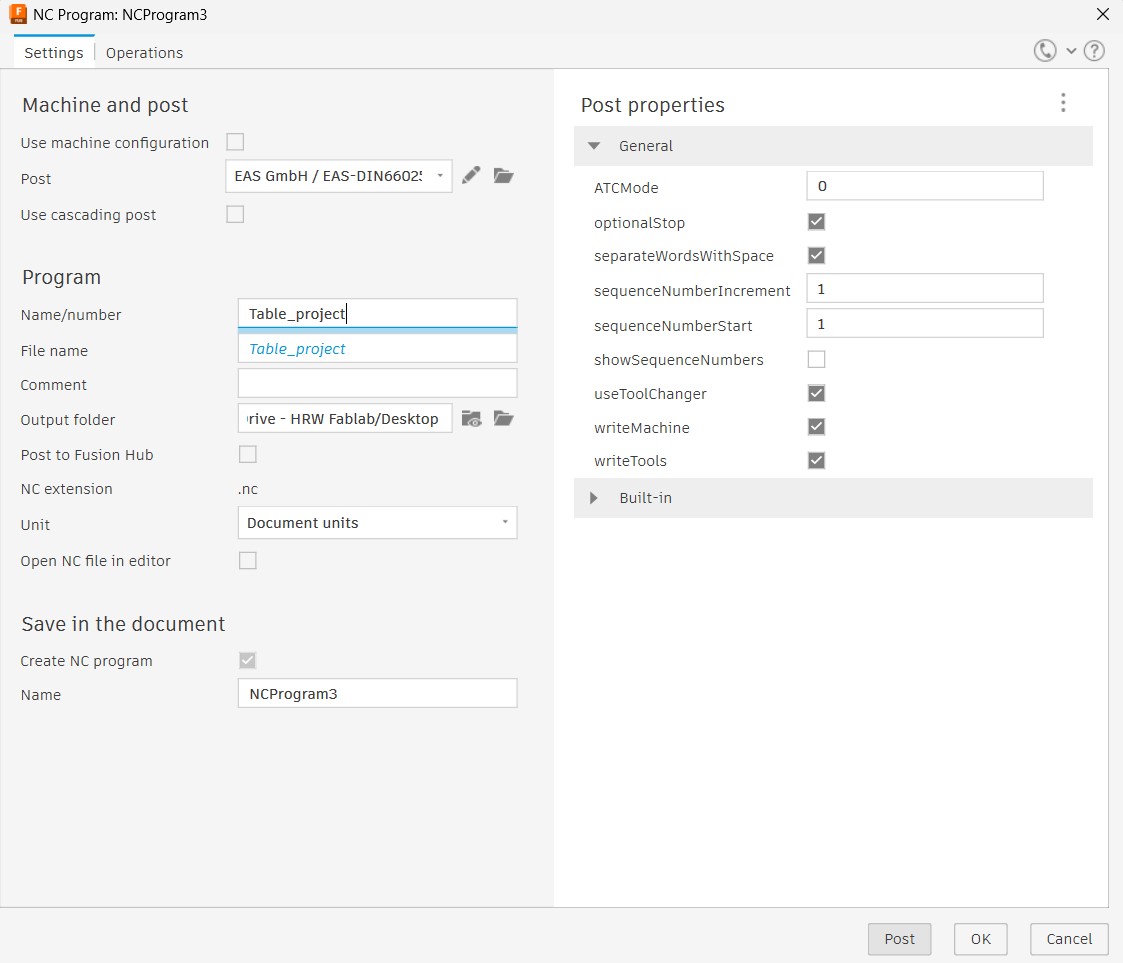1123x963 pixels.
Task: Switch to the Operations tab
Action: point(144,53)
